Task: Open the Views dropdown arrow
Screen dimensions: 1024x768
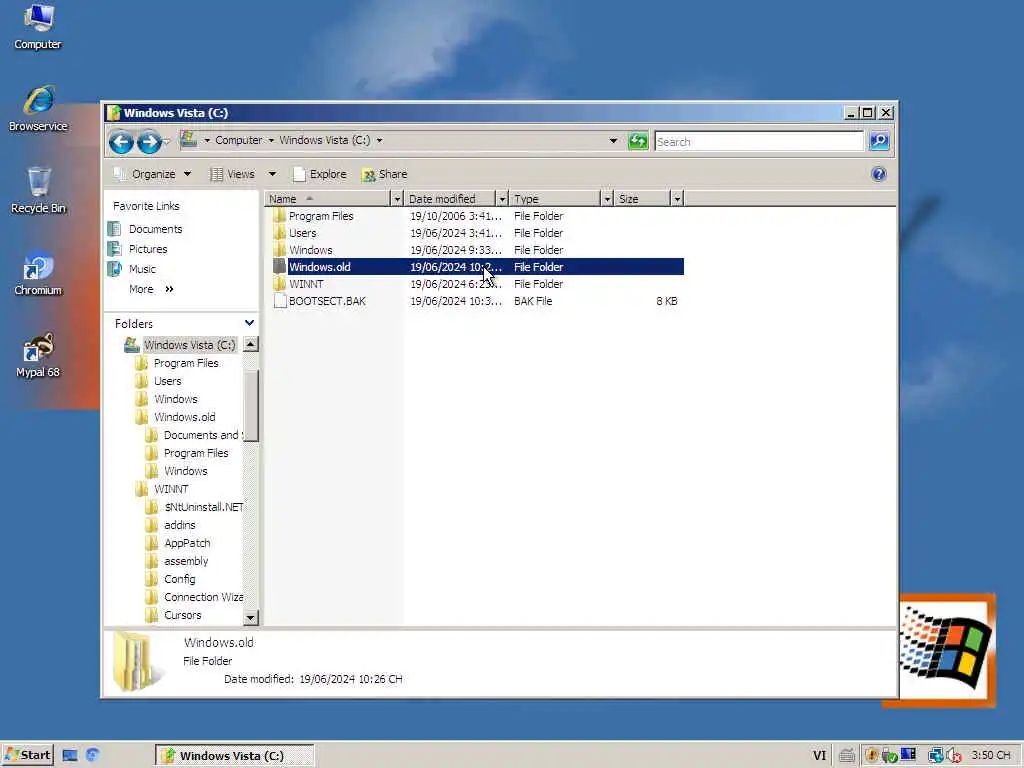Action: 272,174
